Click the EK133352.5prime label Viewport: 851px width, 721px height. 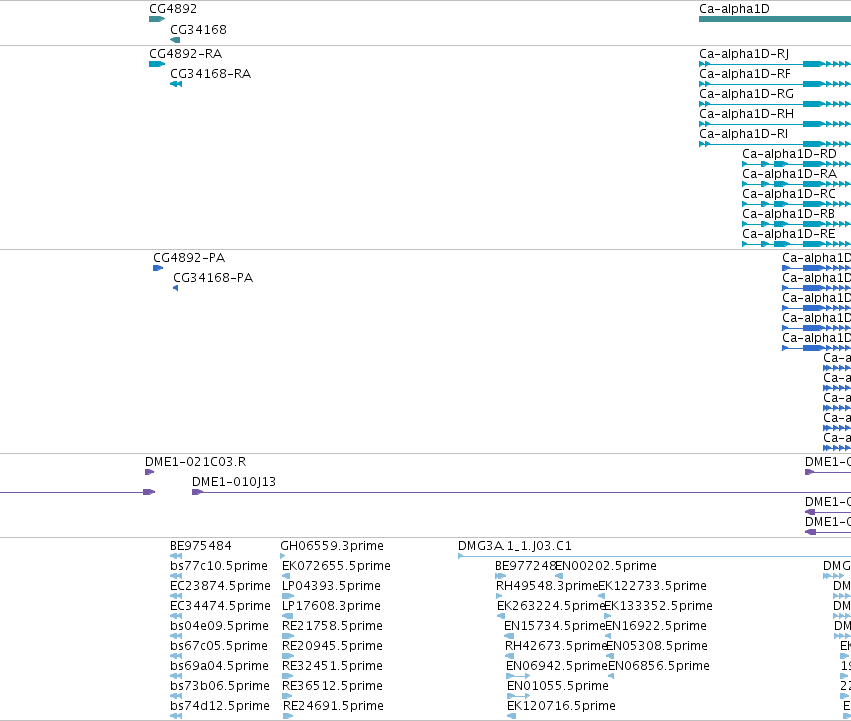point(658,606)
